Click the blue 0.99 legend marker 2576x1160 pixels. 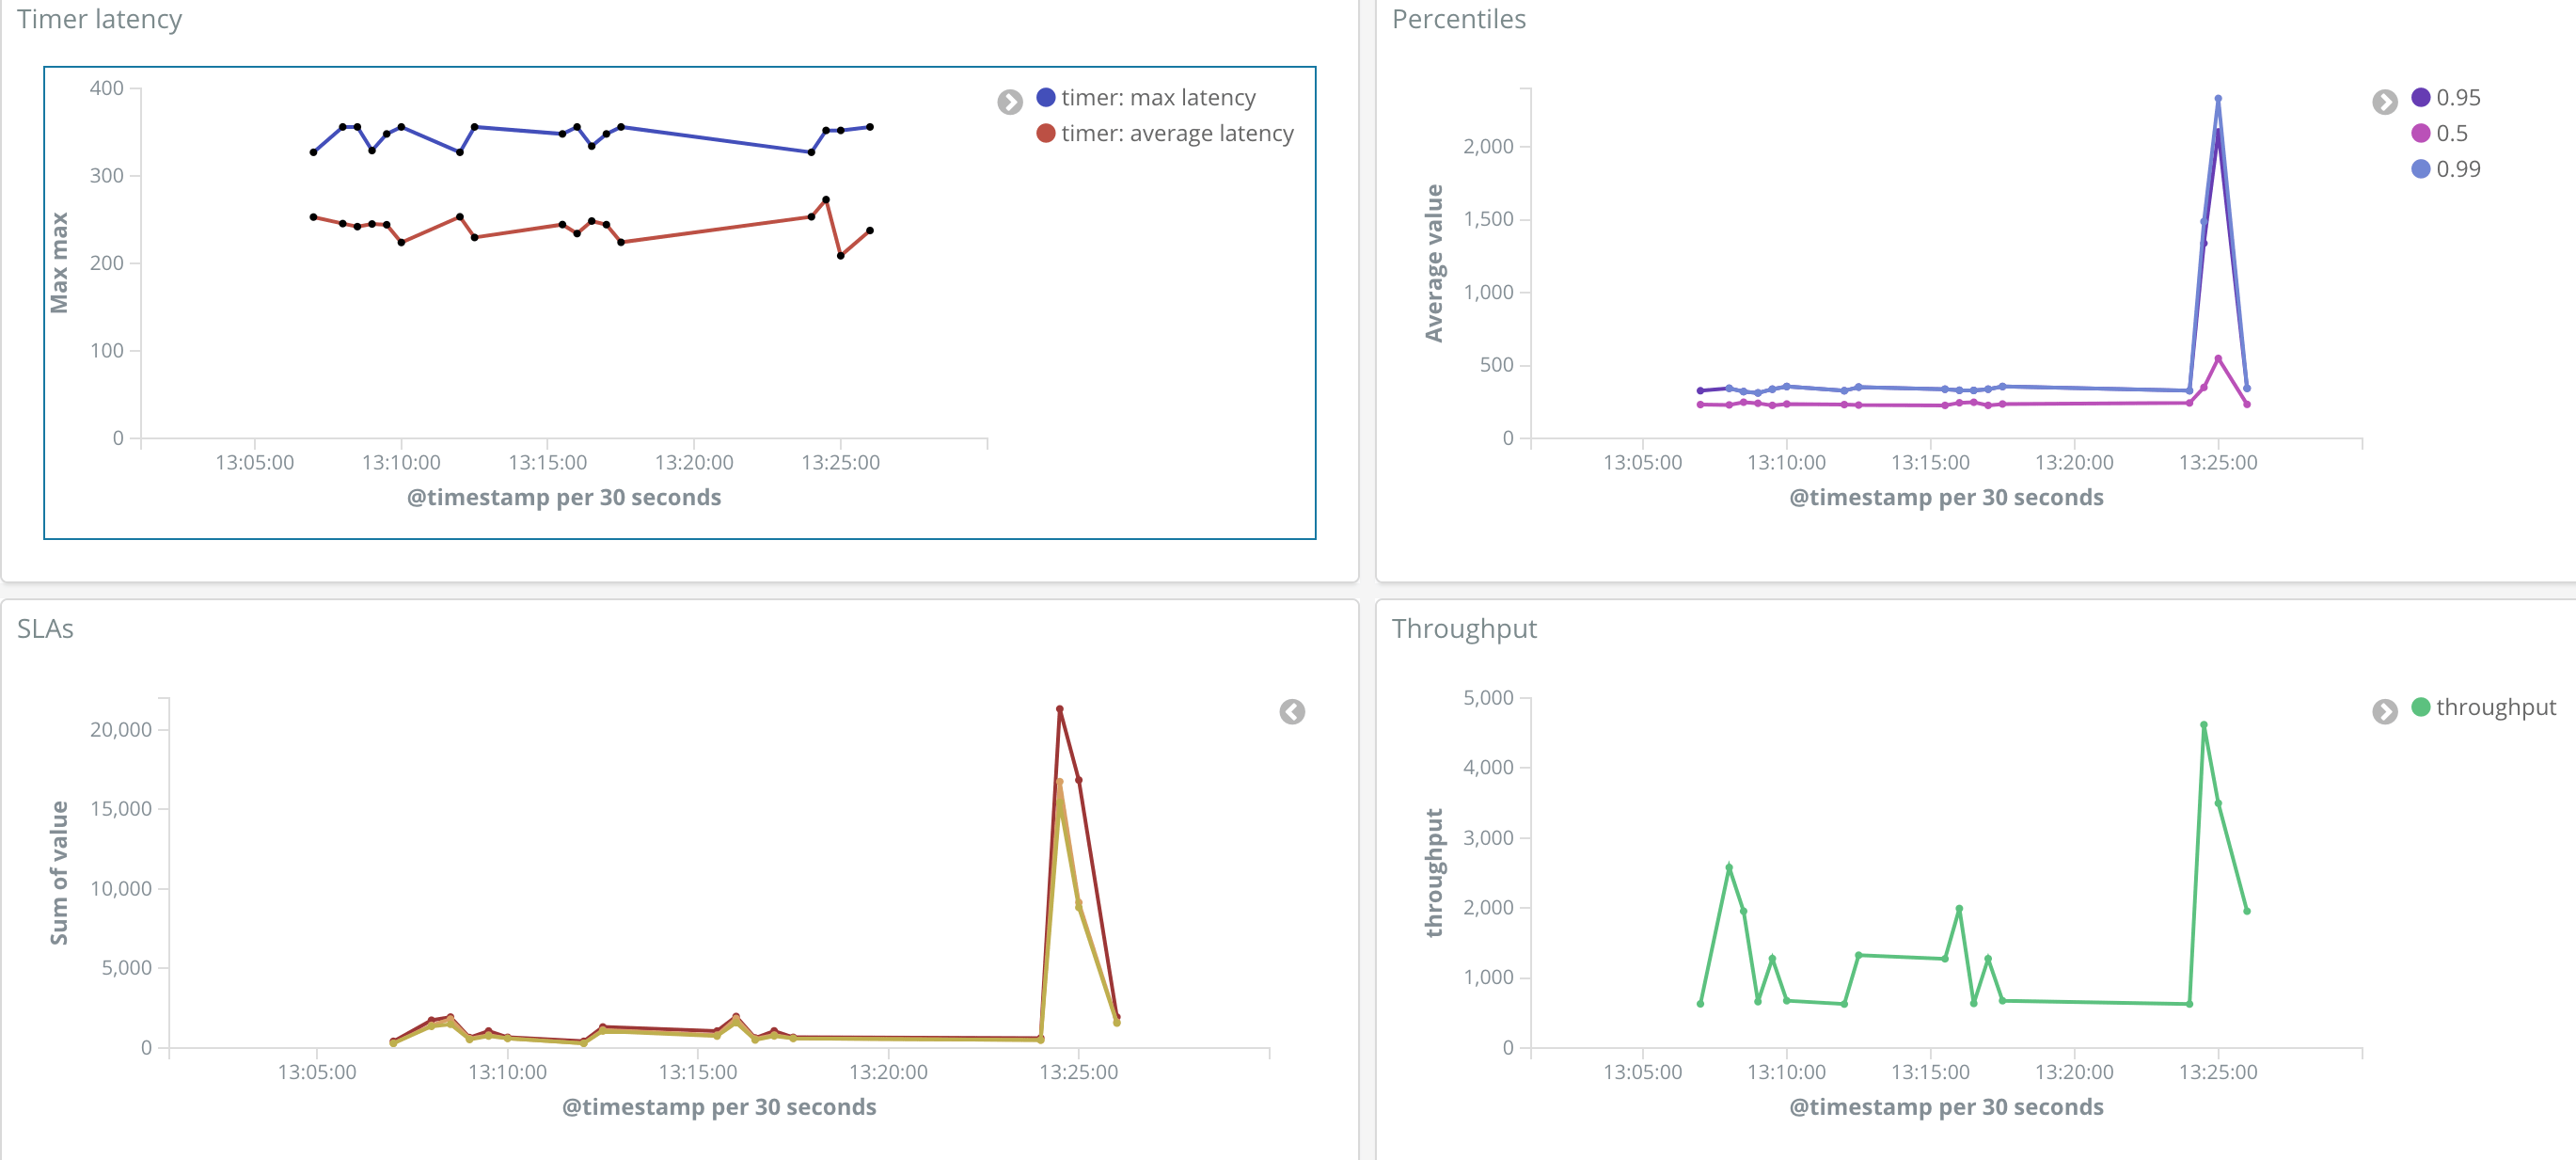pos(2420,169)
